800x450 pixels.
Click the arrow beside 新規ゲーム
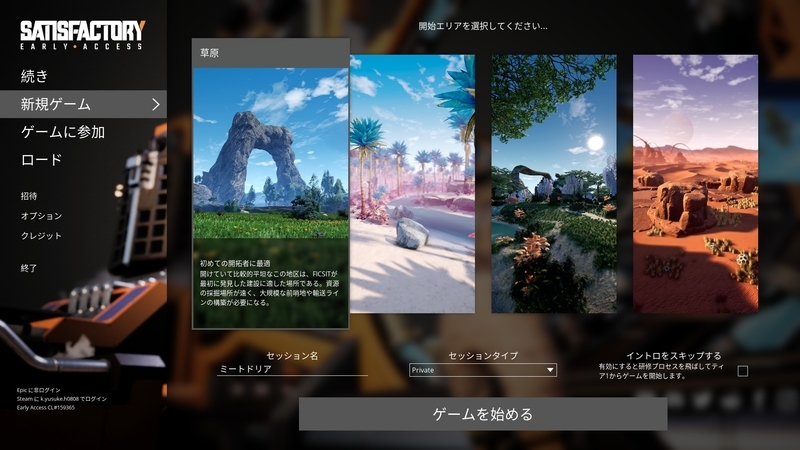(156, 105)
